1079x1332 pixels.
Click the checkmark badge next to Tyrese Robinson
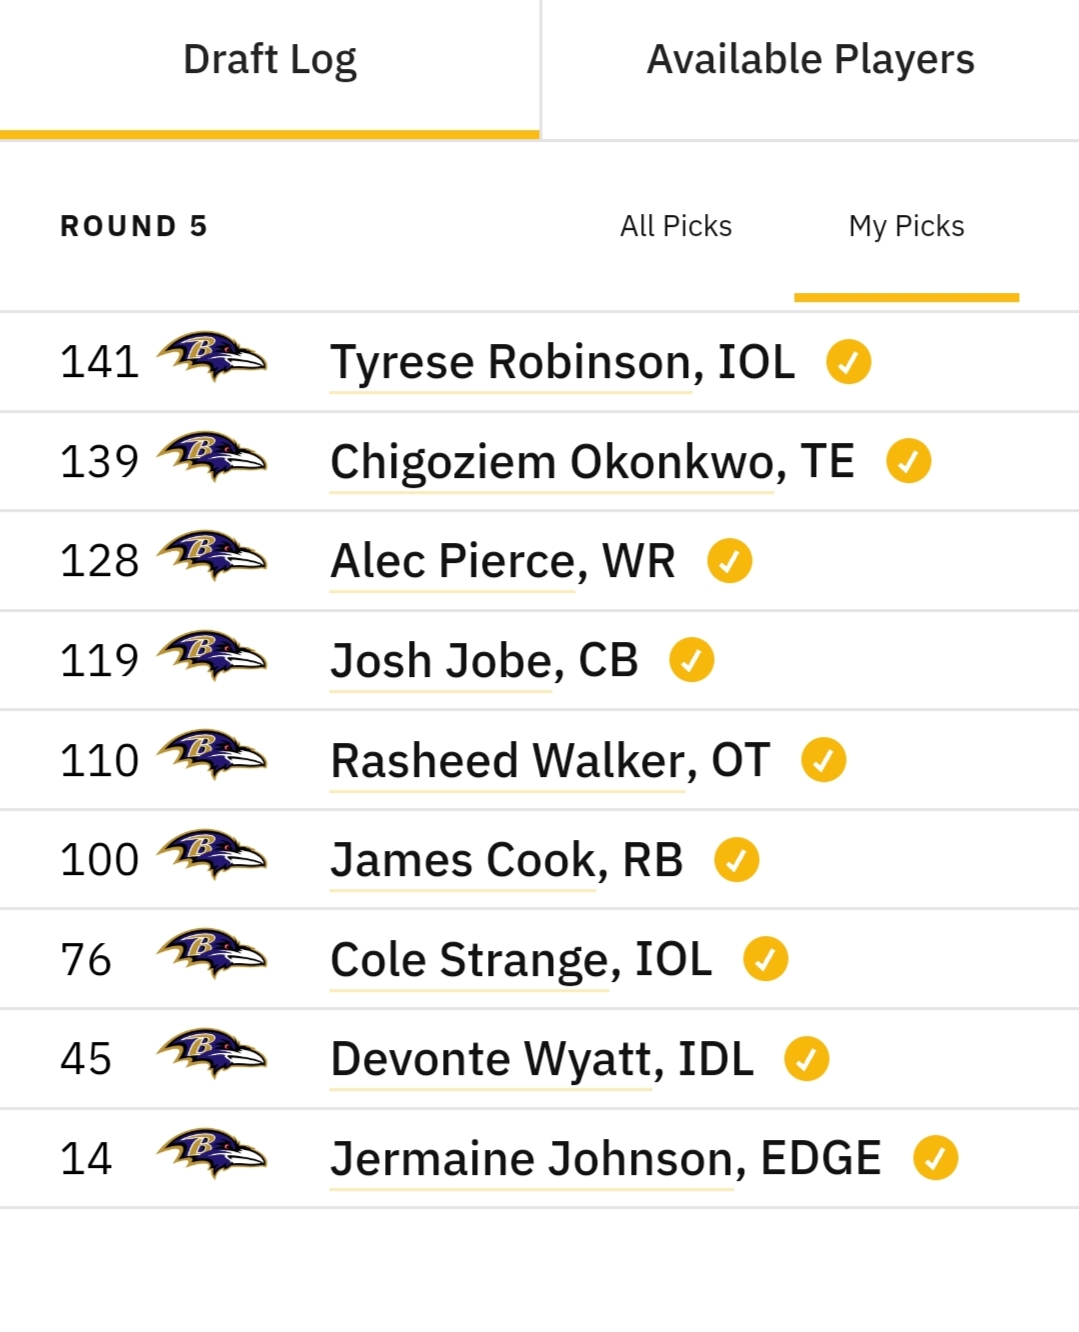point(848,362)
